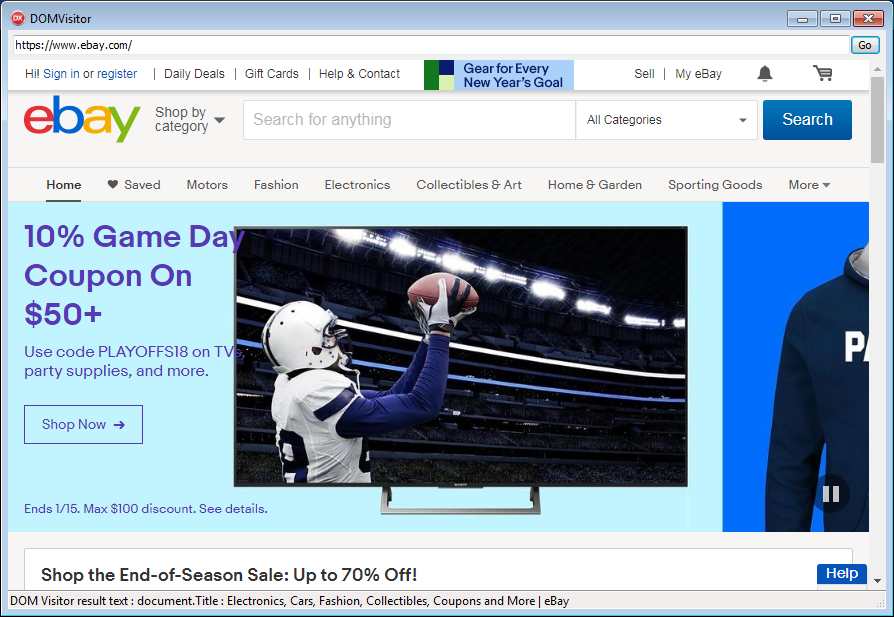This screenshot has width=894, height=617.
Task: Click the vertical scrollbar thumb
Action: [x=877, y=120]
